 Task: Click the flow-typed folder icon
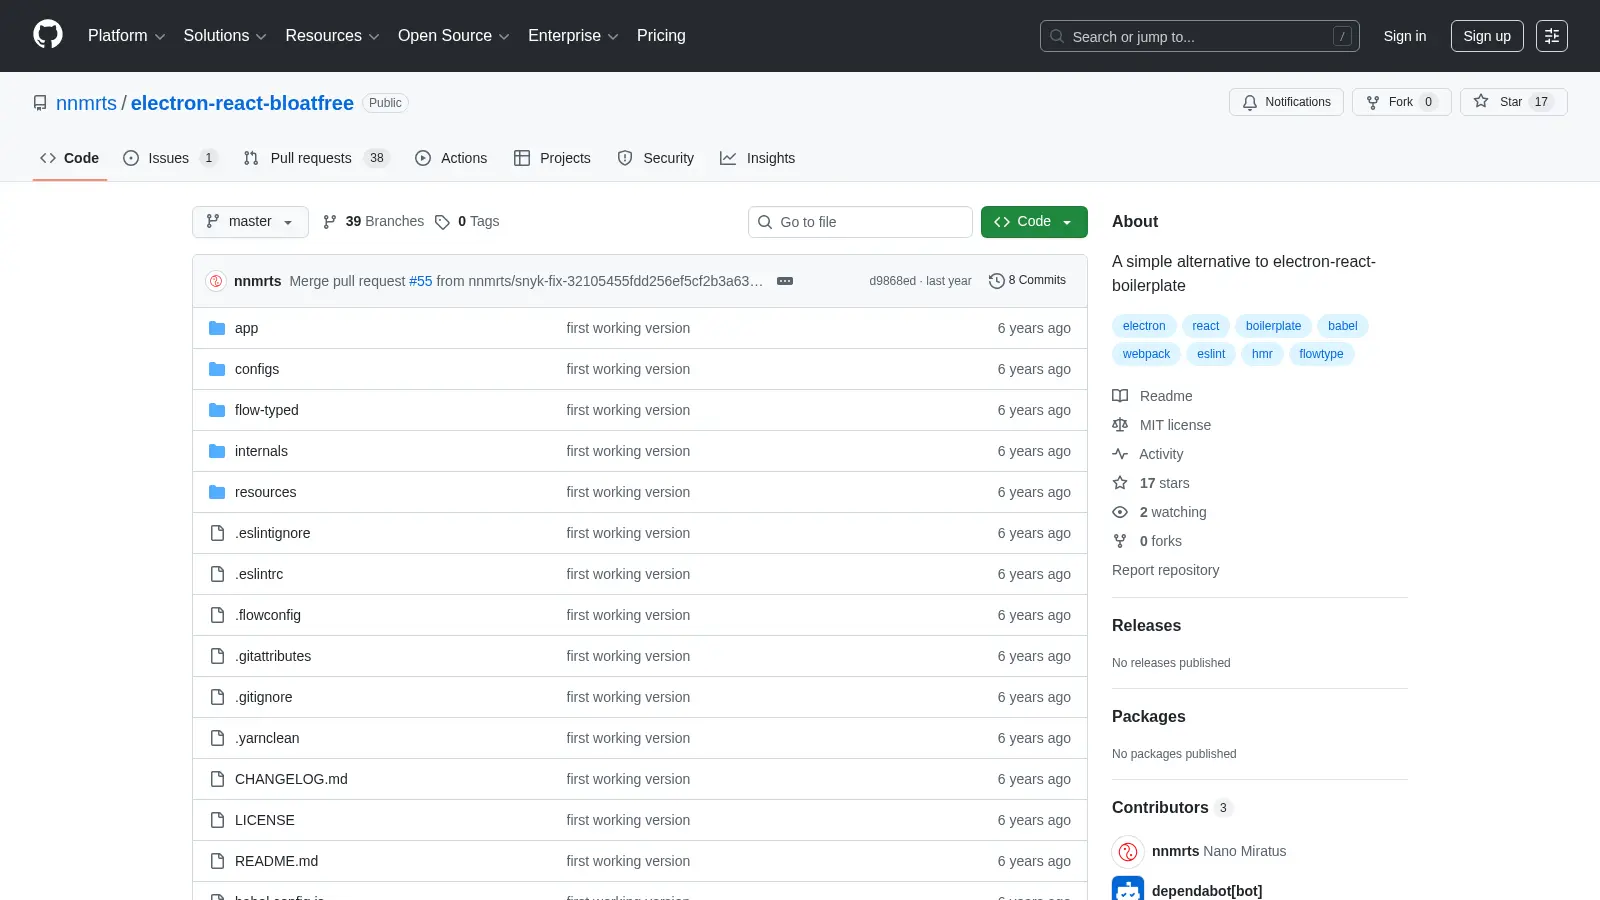pyautogui.click(x=217, y=410)
